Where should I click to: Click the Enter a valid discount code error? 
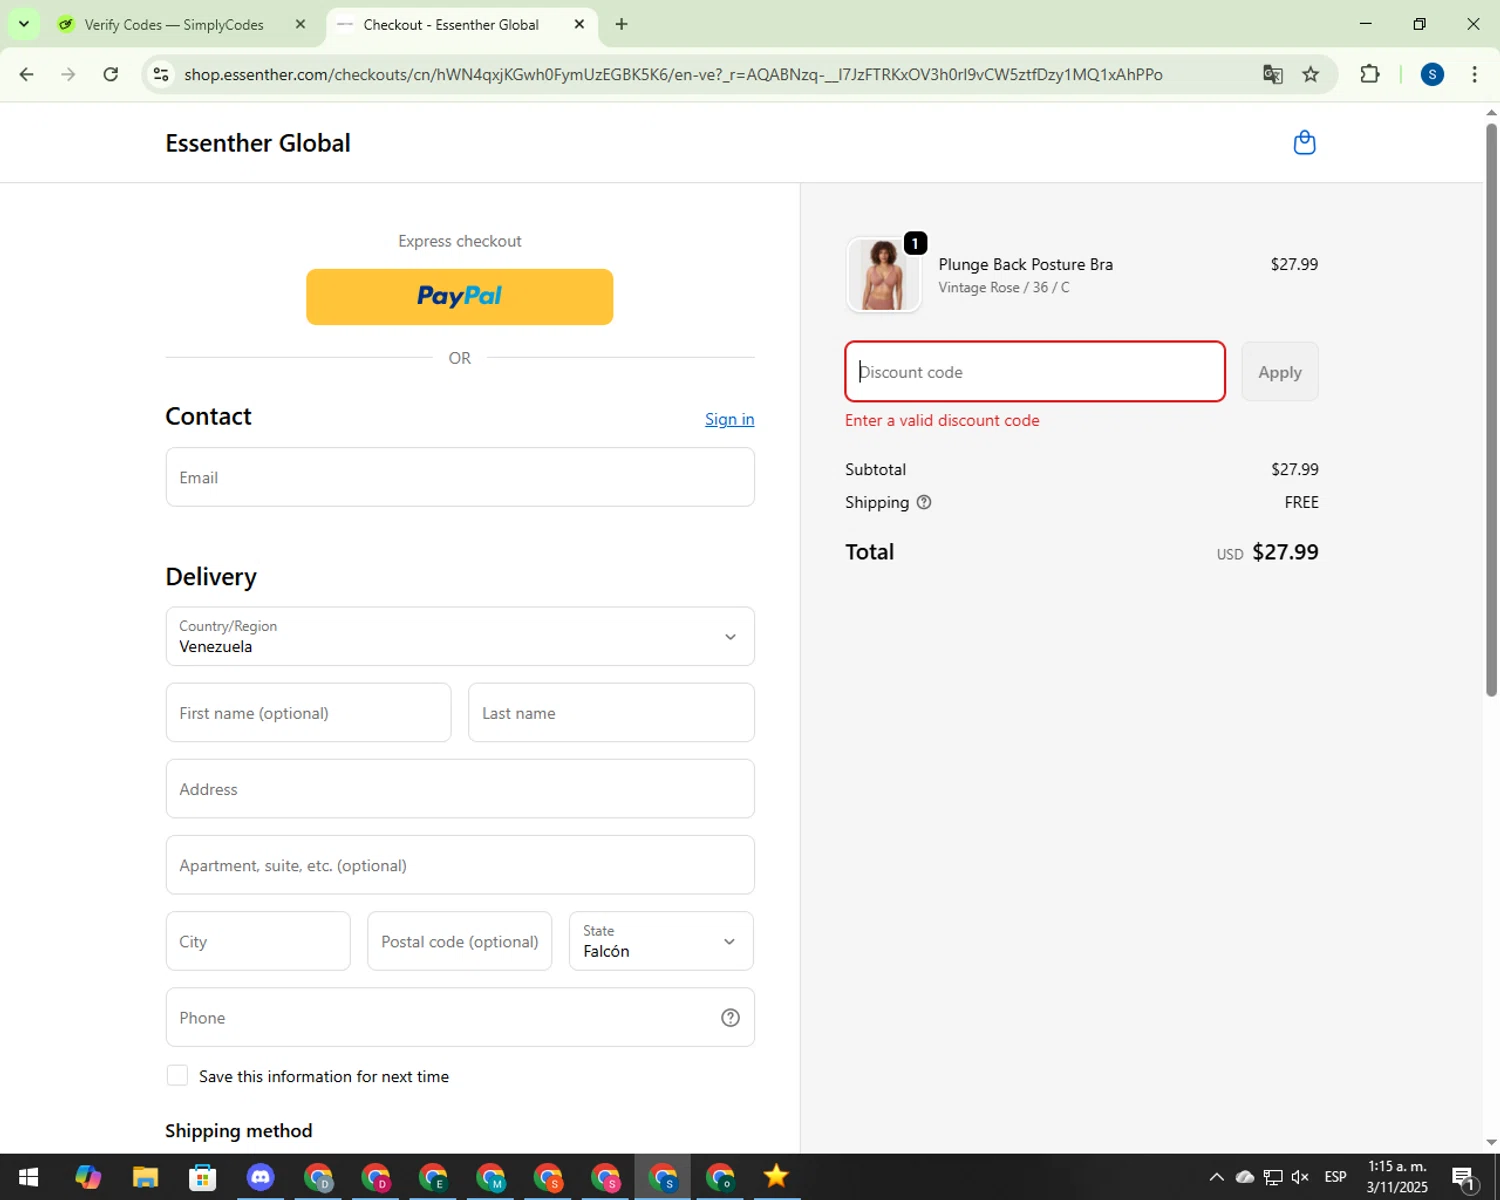pyautogui.click(x=942, y=420)
